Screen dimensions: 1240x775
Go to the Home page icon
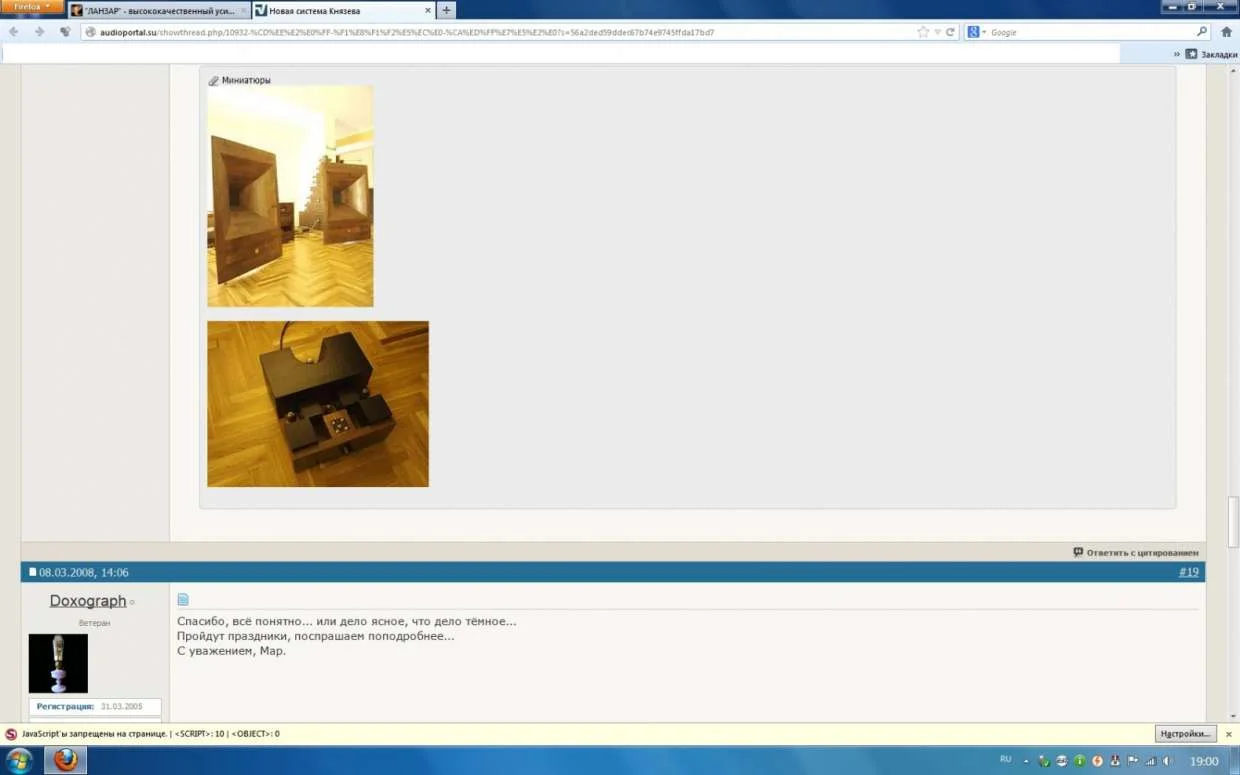[x=1226, y=32]
